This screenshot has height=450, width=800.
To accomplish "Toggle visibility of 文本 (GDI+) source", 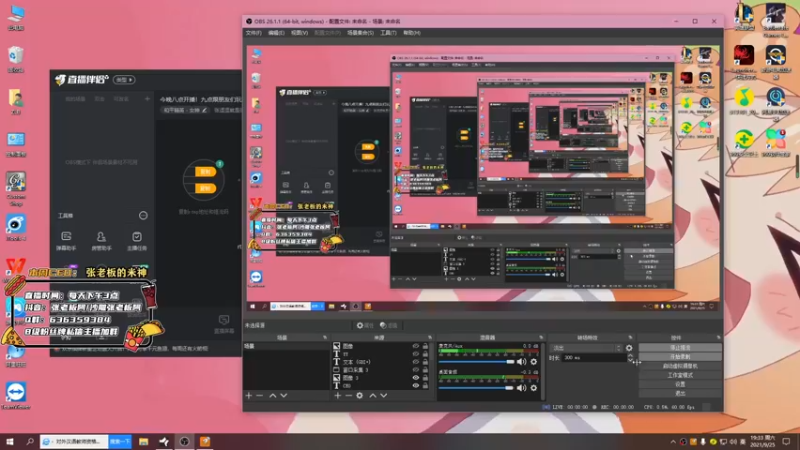I will (415, 362).
